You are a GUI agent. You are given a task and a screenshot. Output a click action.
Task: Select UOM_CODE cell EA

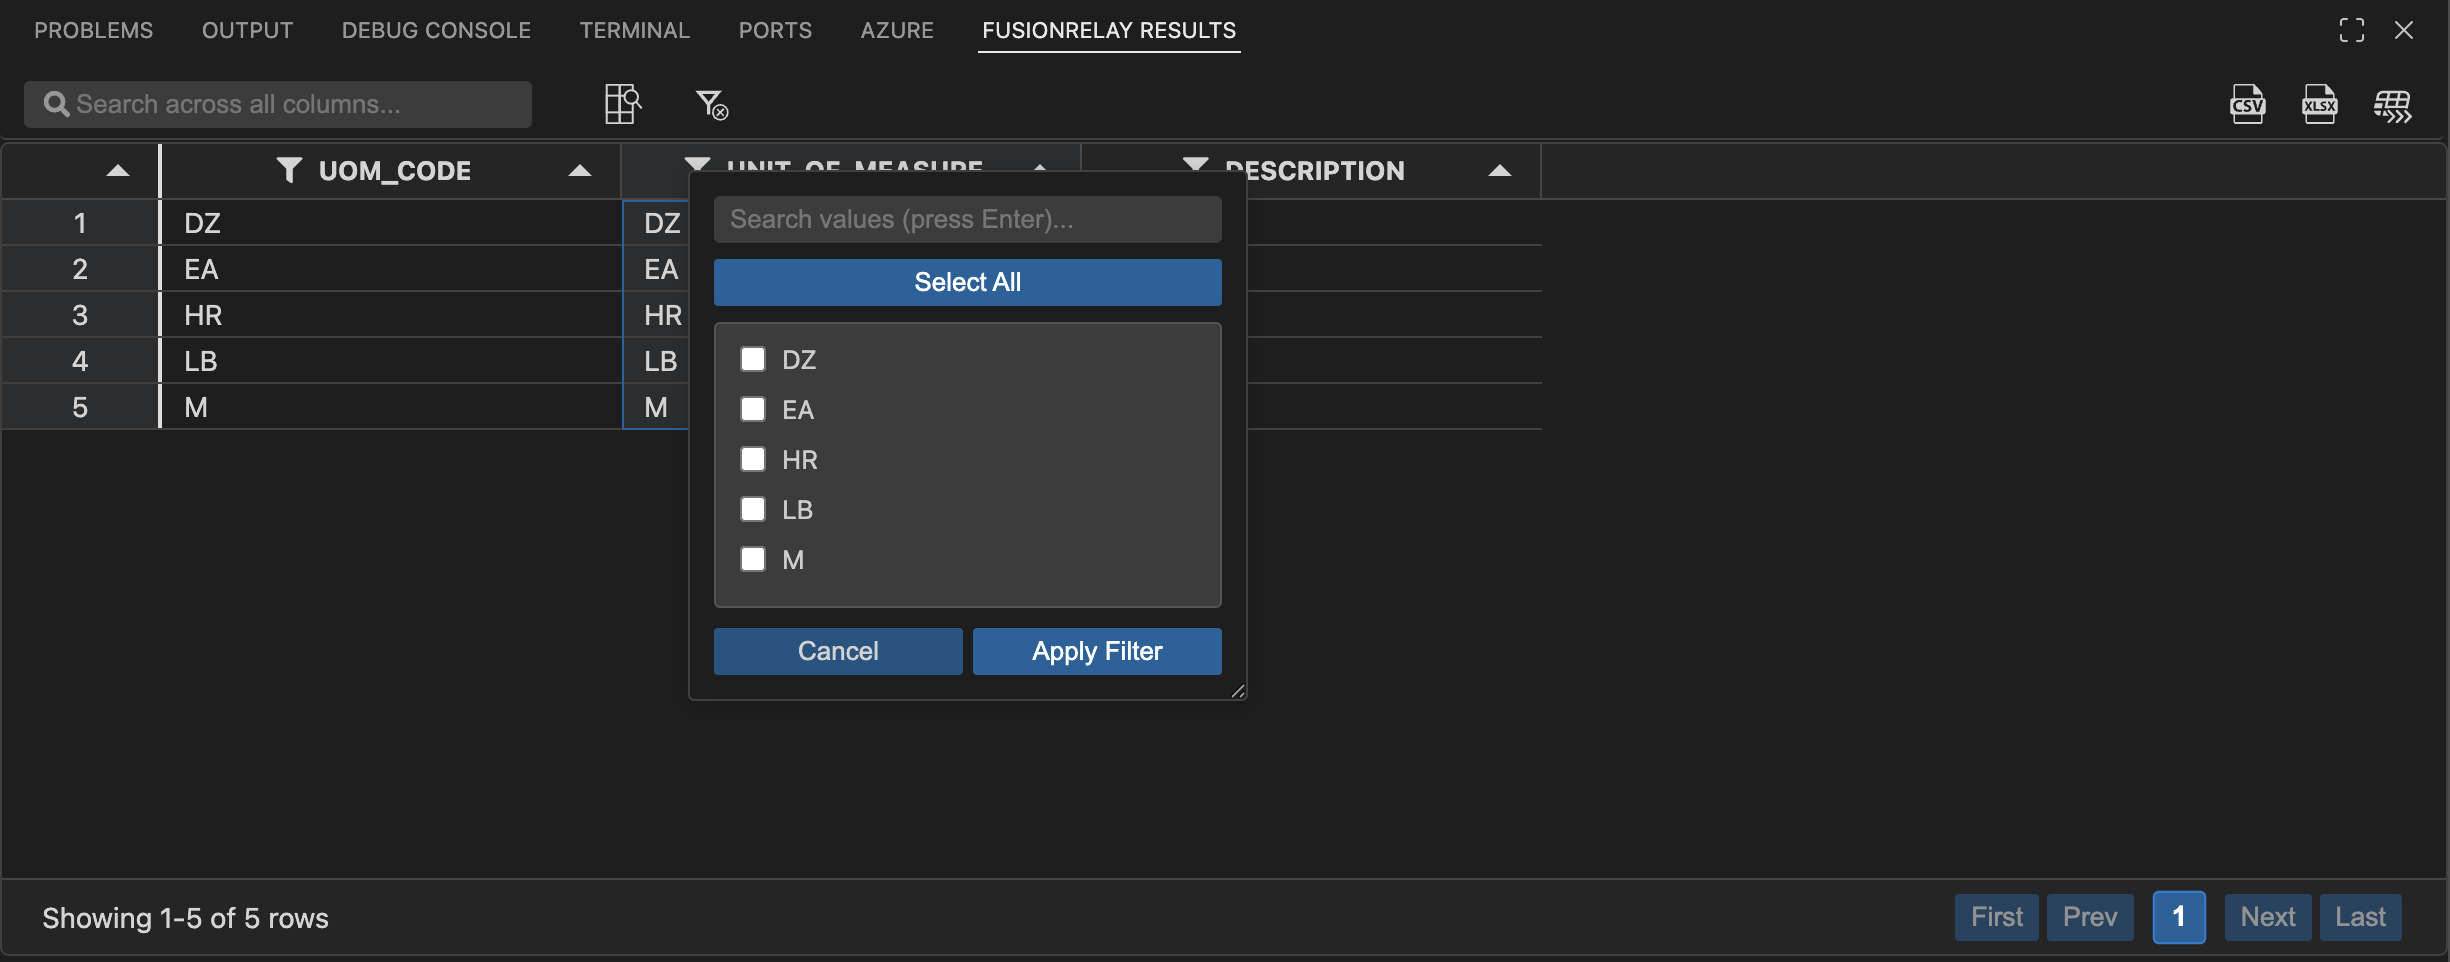click(x=391, y=269)
